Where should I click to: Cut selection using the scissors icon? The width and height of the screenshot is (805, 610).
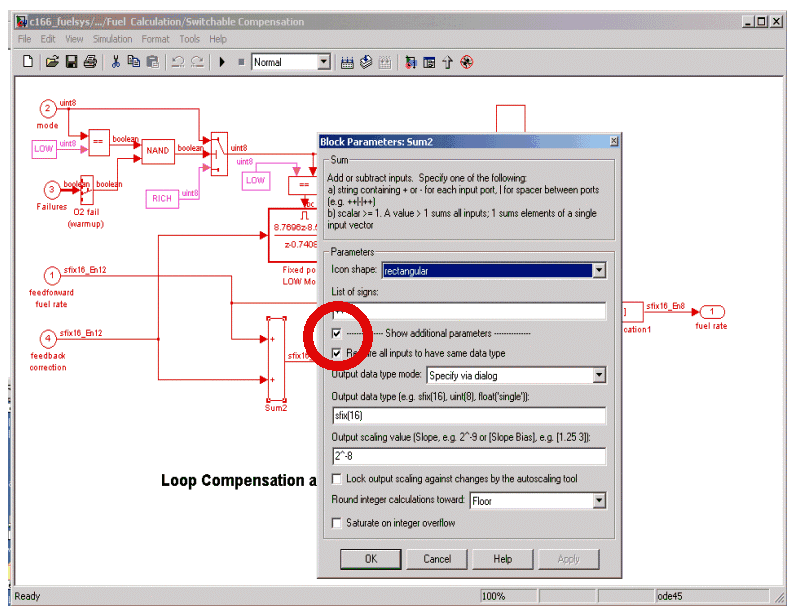(116, 62)
